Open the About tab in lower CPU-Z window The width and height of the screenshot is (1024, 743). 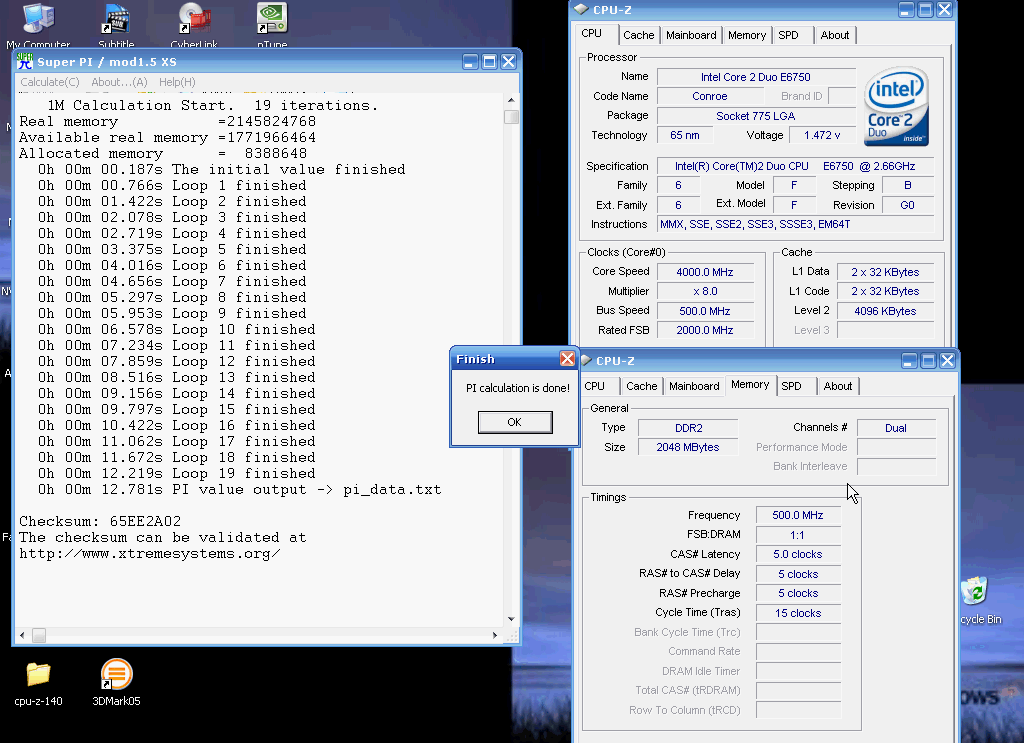click(838, 386)
